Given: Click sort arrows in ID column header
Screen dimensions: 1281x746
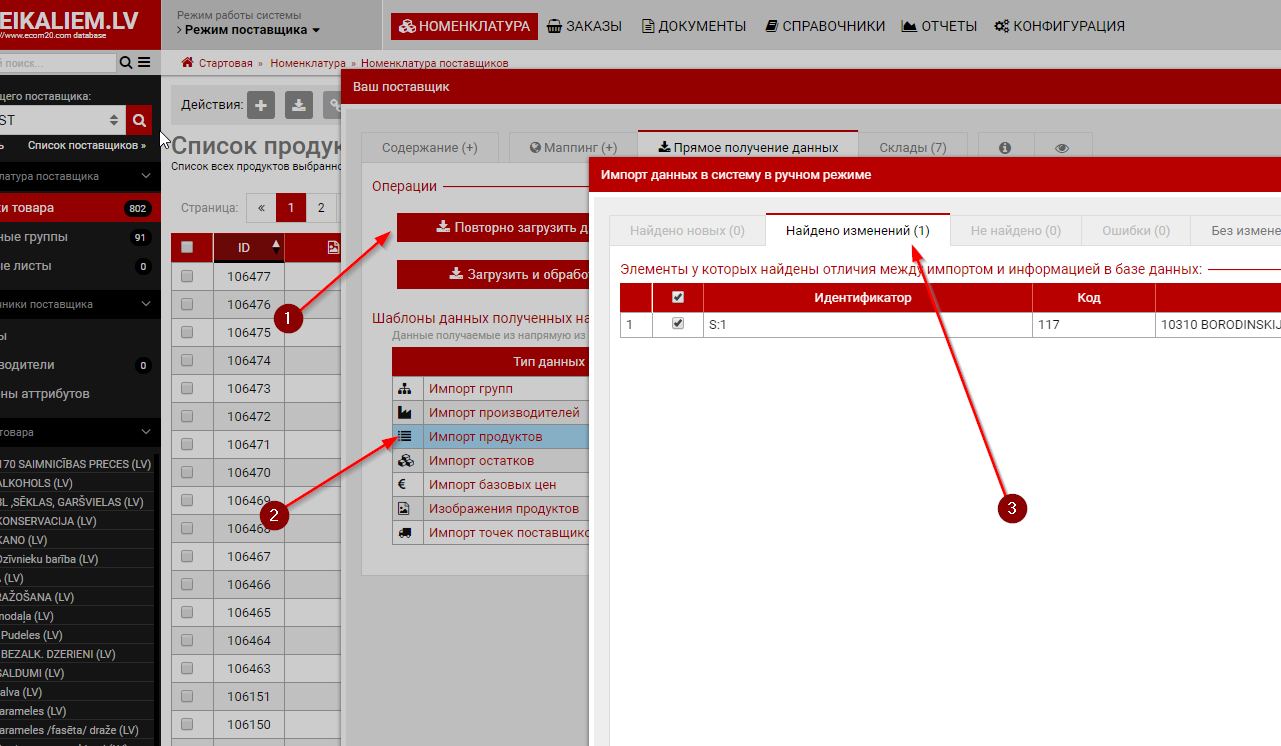Looking at the screenshot, I should pos(276,247).
